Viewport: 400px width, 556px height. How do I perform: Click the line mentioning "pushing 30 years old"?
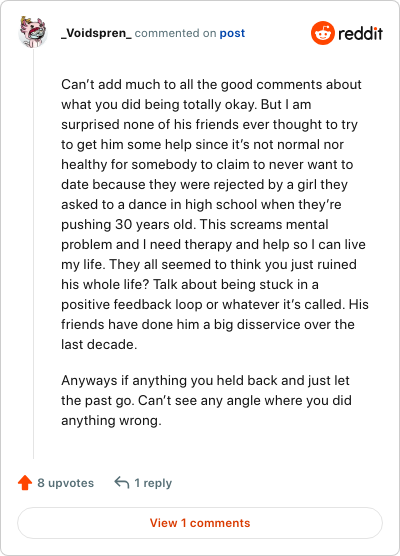pyautogui.click(x=195, y=224)
